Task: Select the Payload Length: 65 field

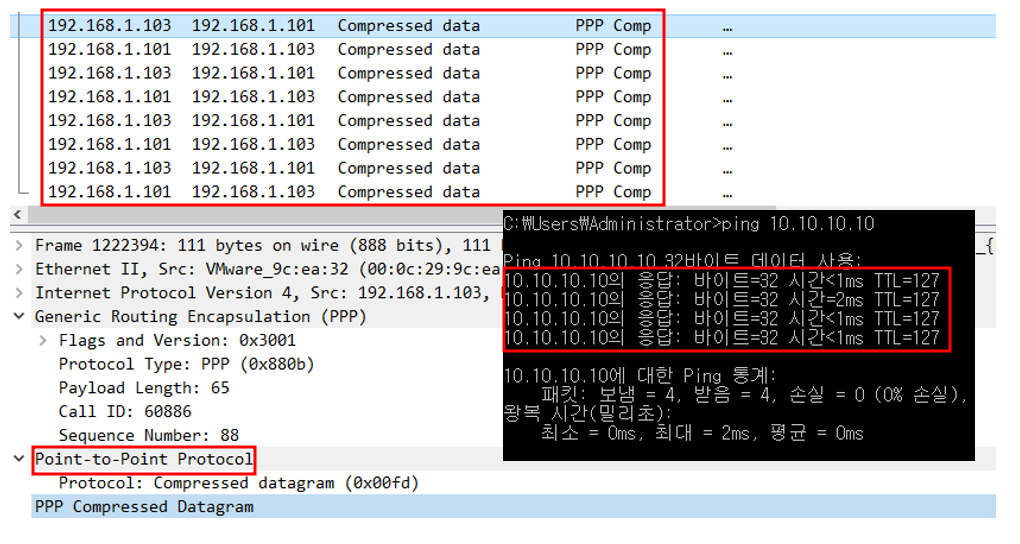Action: pyautogui.click(x=144, y=388)
